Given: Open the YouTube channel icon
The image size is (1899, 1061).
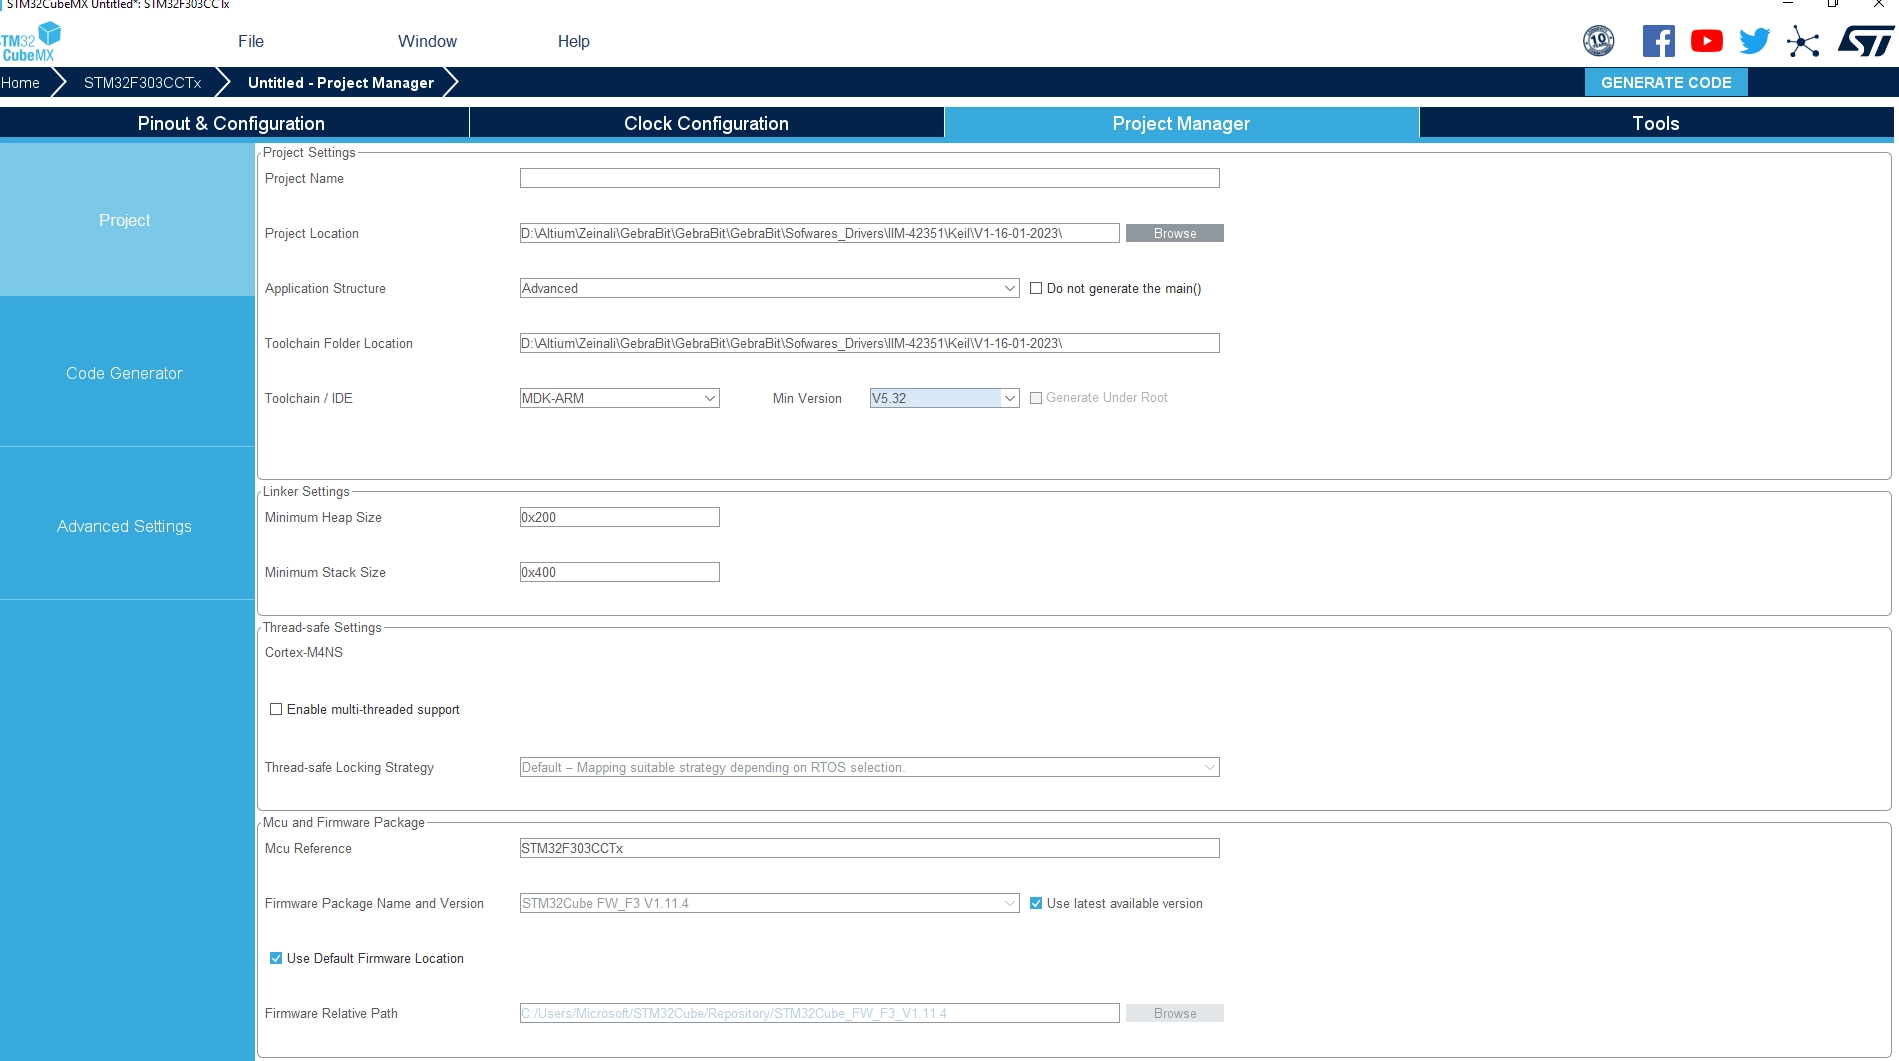Looking at the screenshot, I should click(1707, 41).
